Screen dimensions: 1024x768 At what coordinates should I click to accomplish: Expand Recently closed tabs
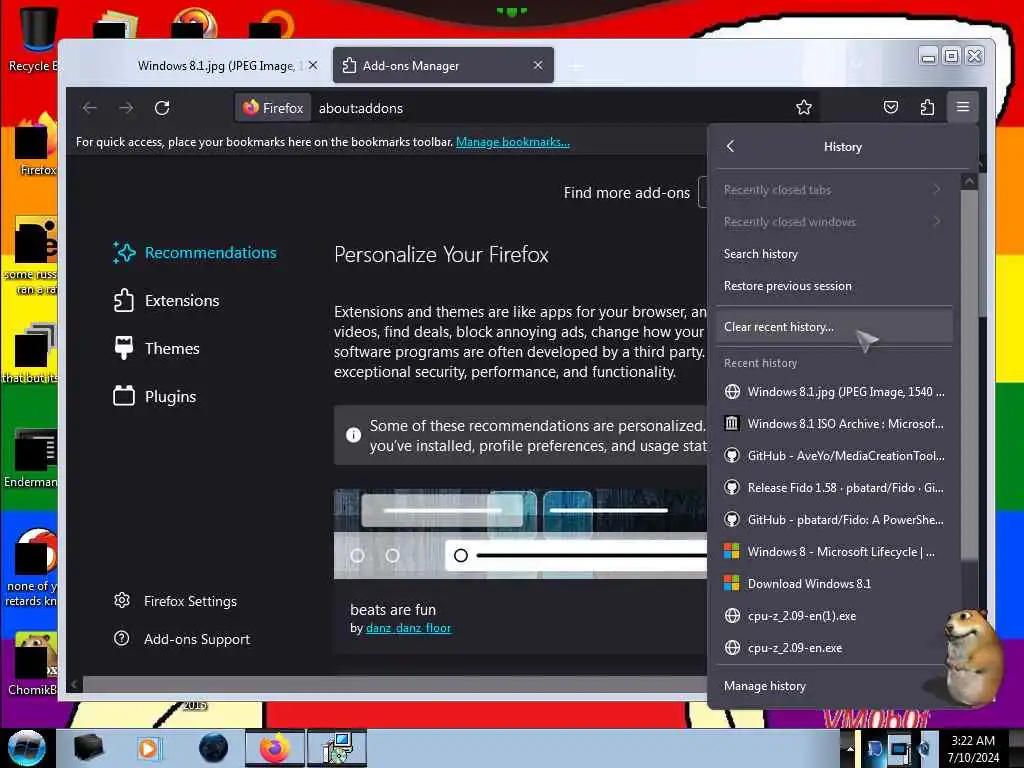click(x=833, y=190)
